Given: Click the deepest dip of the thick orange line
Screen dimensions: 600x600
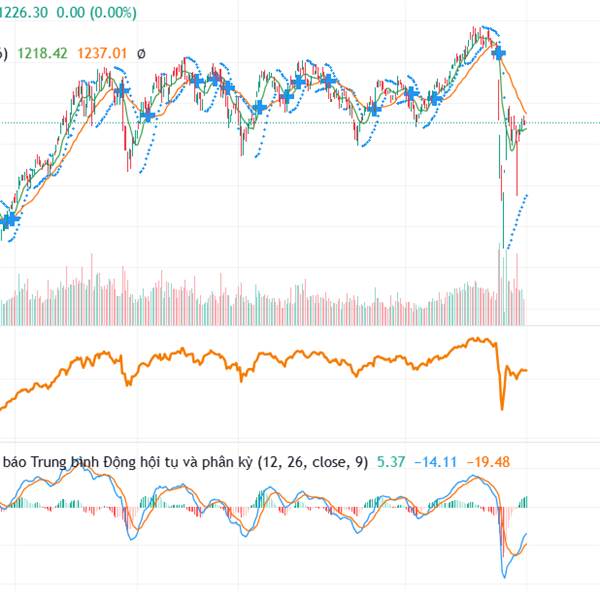Looking at the screenshot, I should pos(502,406).
